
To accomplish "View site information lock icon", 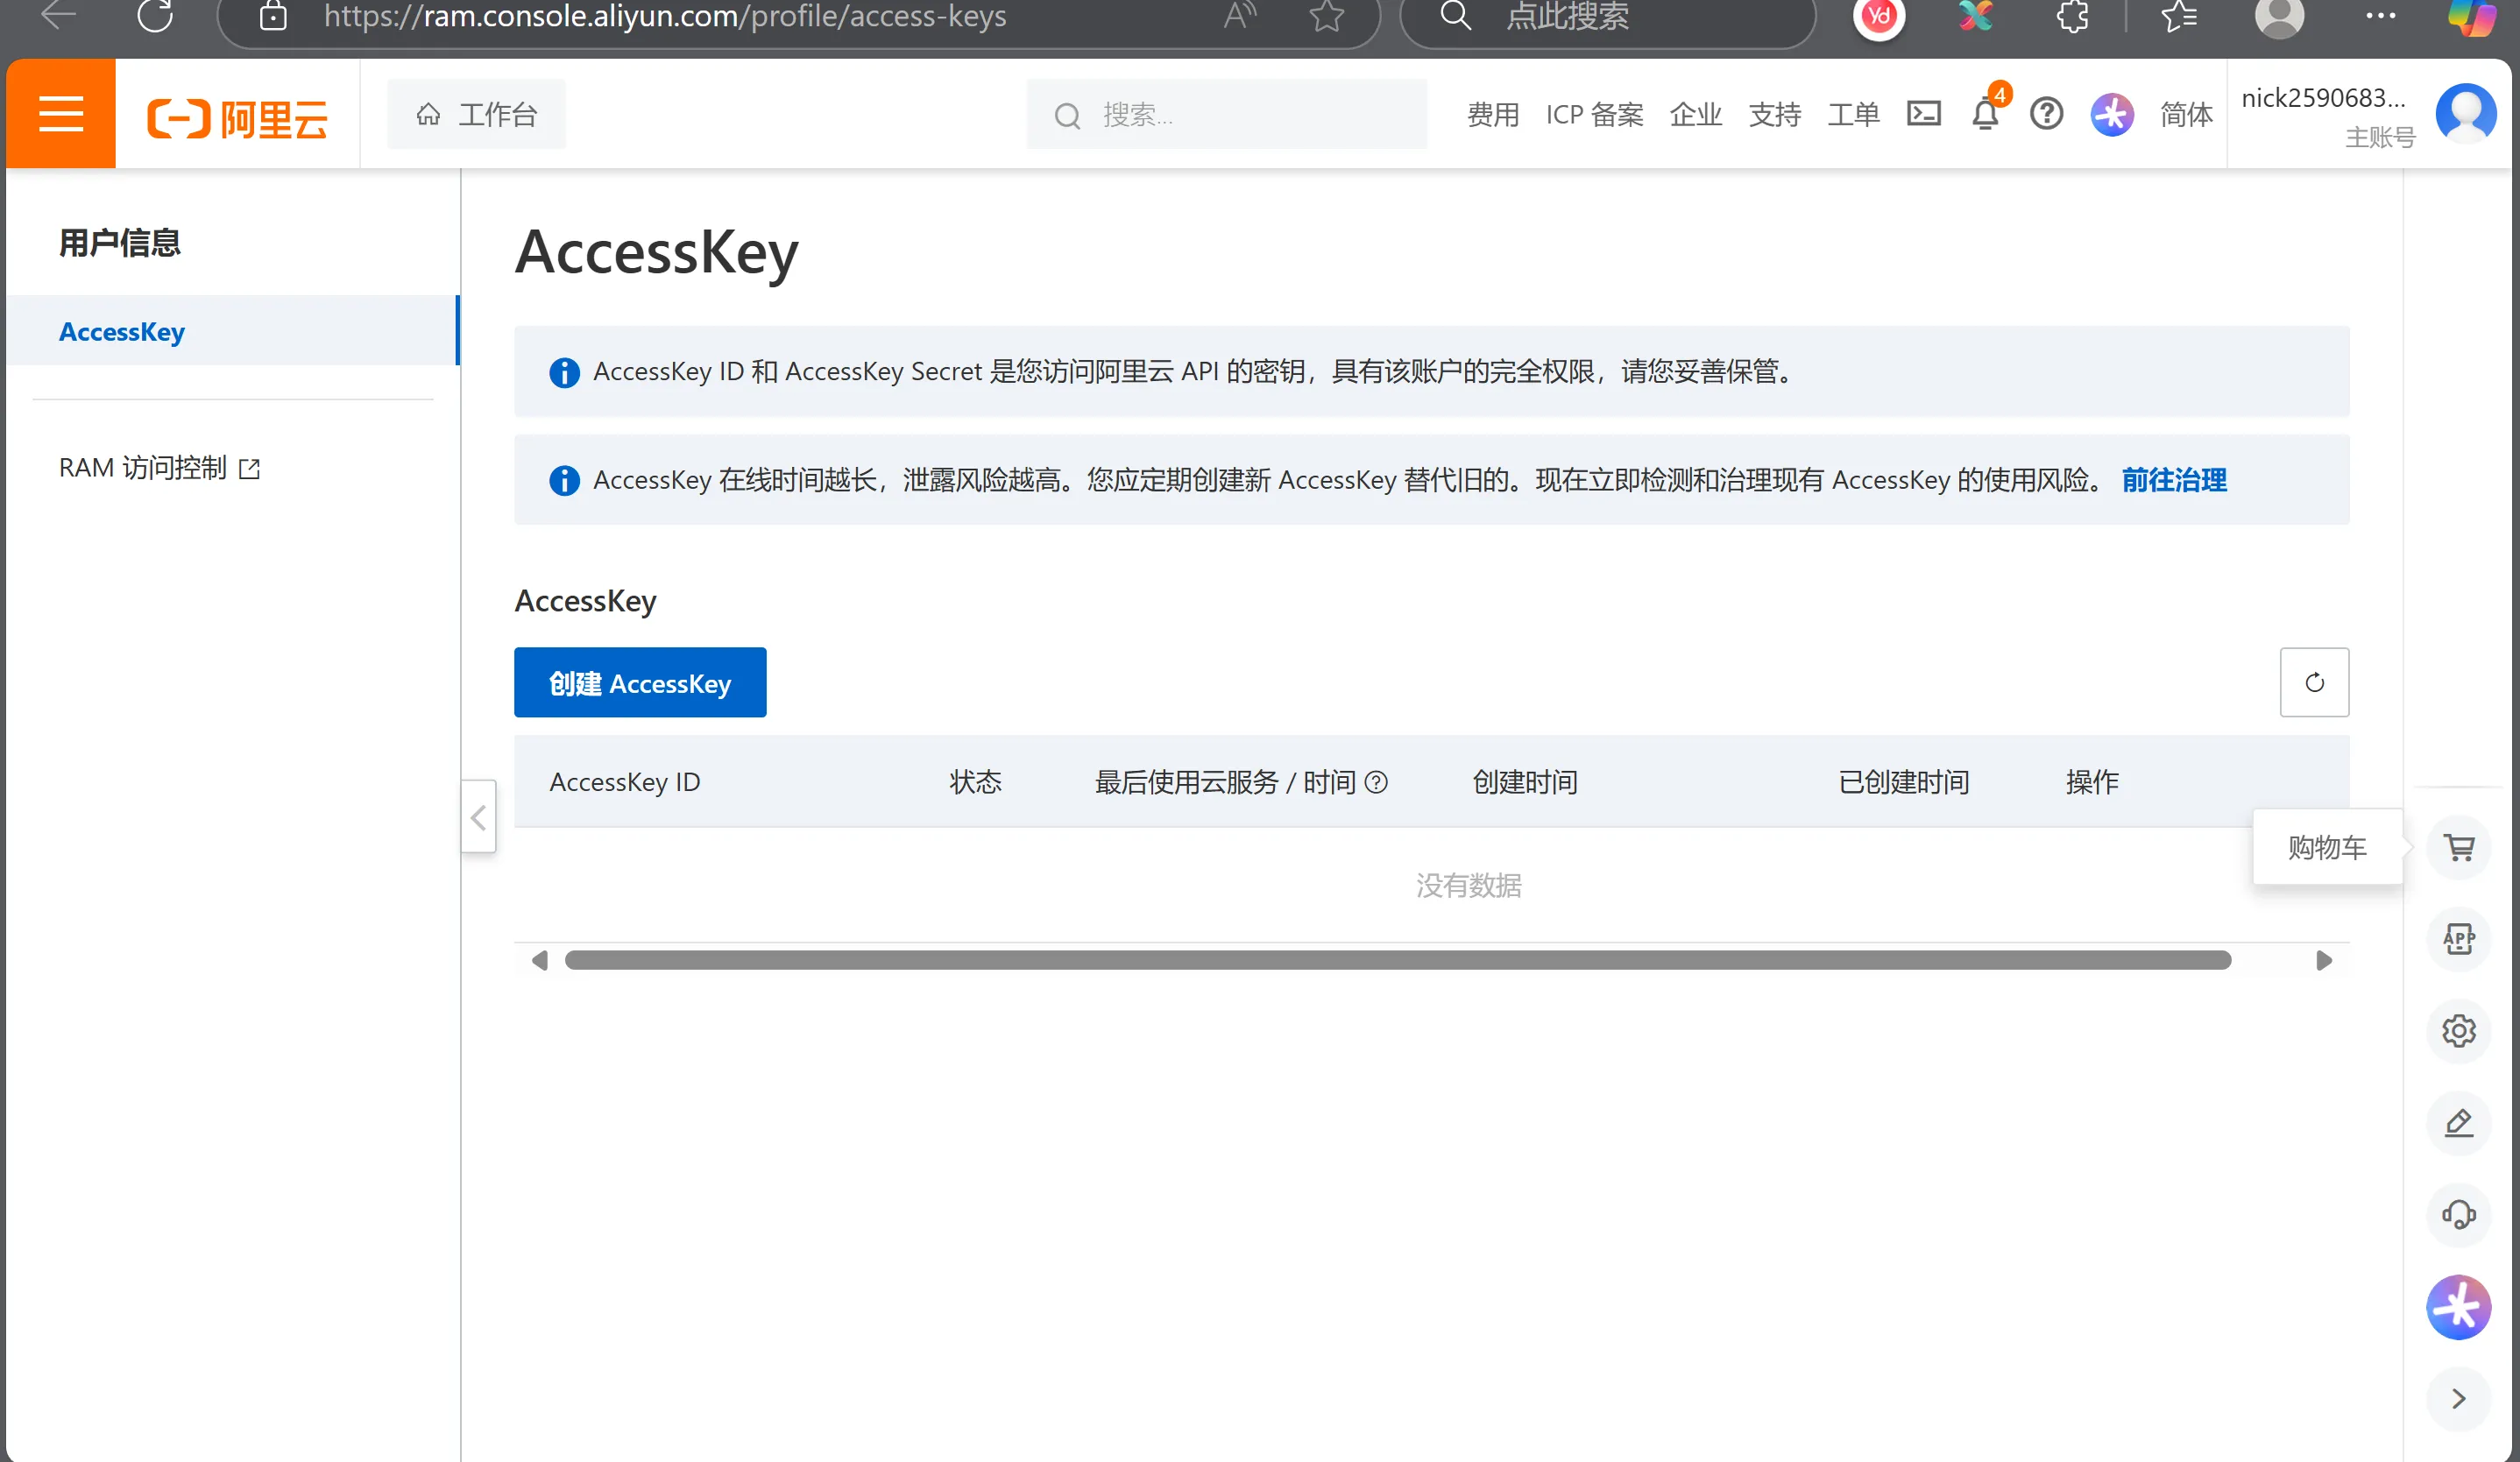I will [x=273, y=16].
